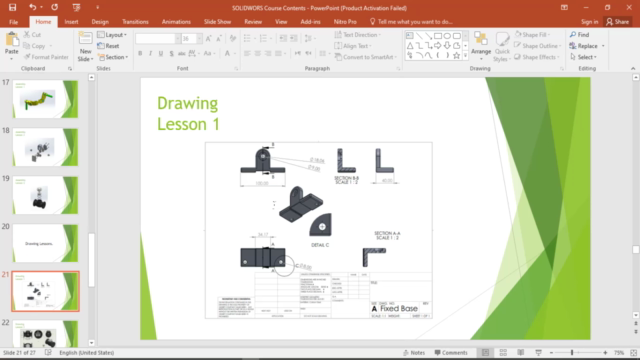Open the font size dropdown

coord(199,39)
